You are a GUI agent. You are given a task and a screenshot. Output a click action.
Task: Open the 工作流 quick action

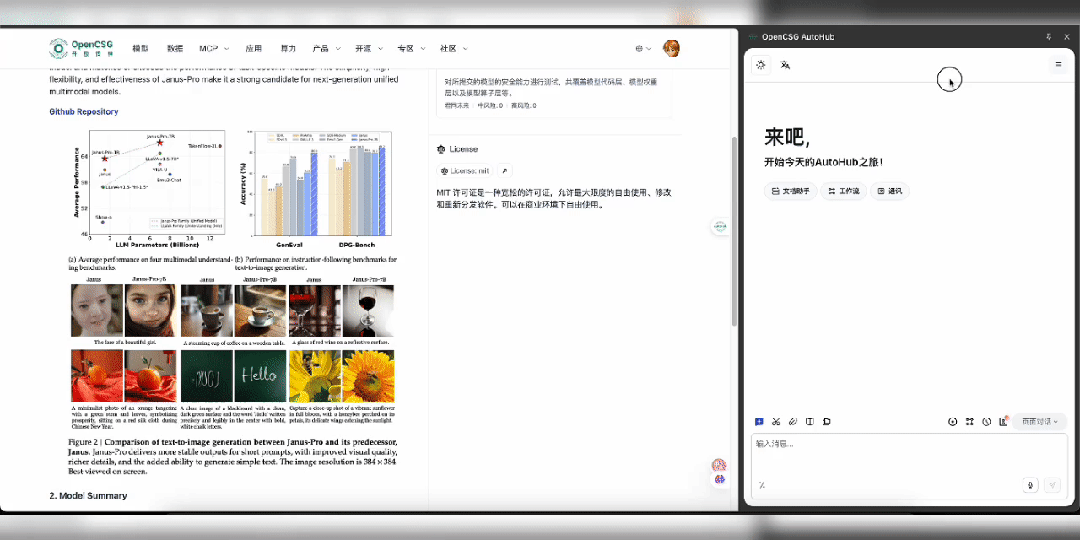pos(844,191)
